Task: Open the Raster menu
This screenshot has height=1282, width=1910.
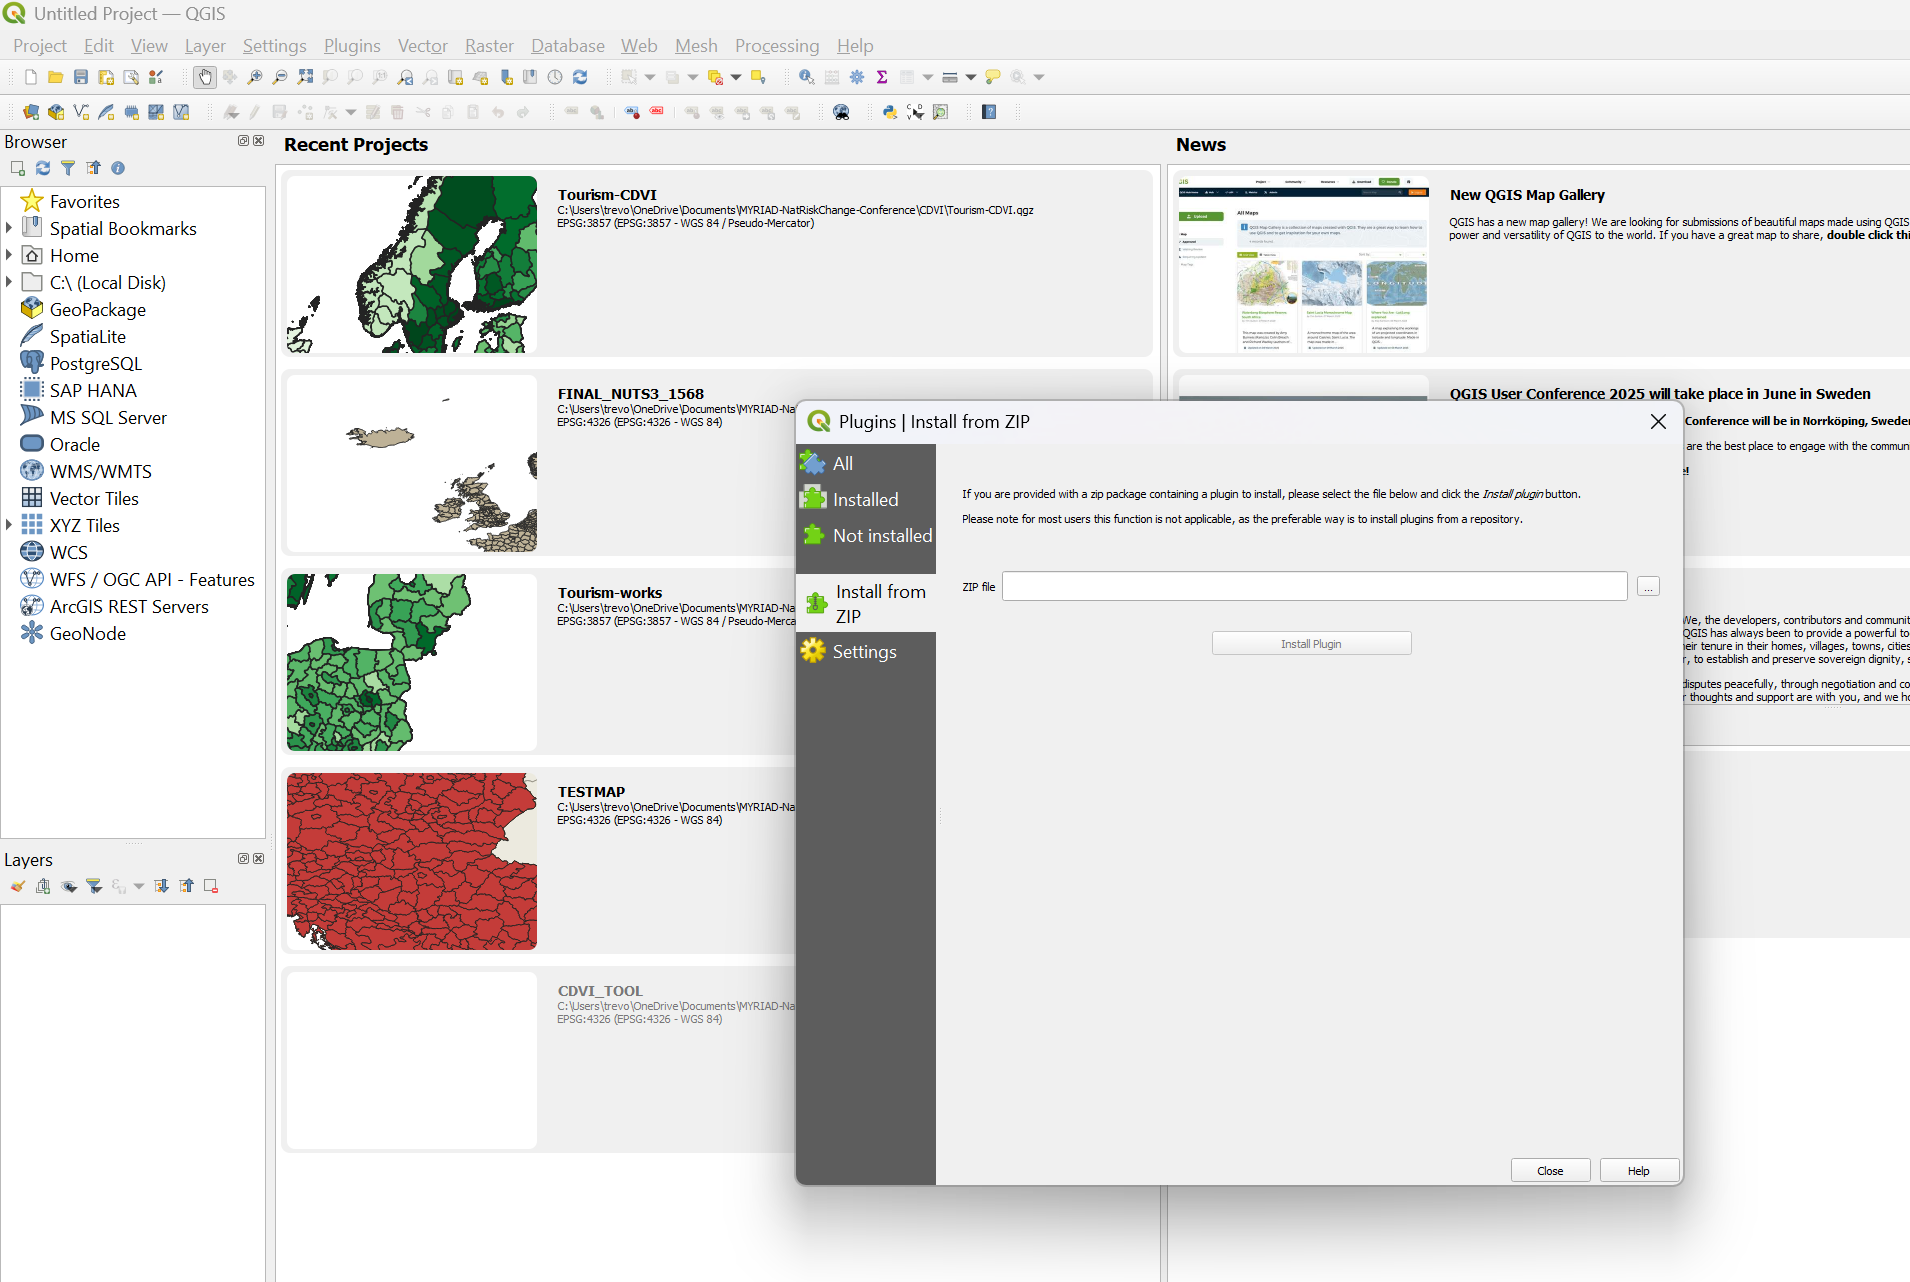Action: (x=489, y=46)
